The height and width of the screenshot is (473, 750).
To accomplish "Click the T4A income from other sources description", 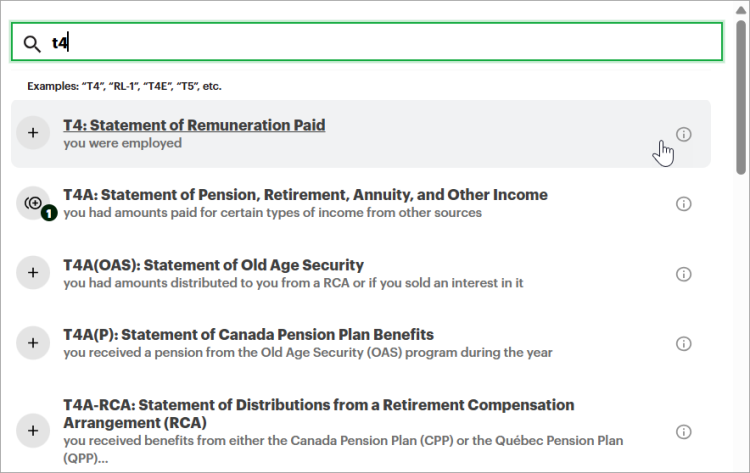I will point(272,213).
